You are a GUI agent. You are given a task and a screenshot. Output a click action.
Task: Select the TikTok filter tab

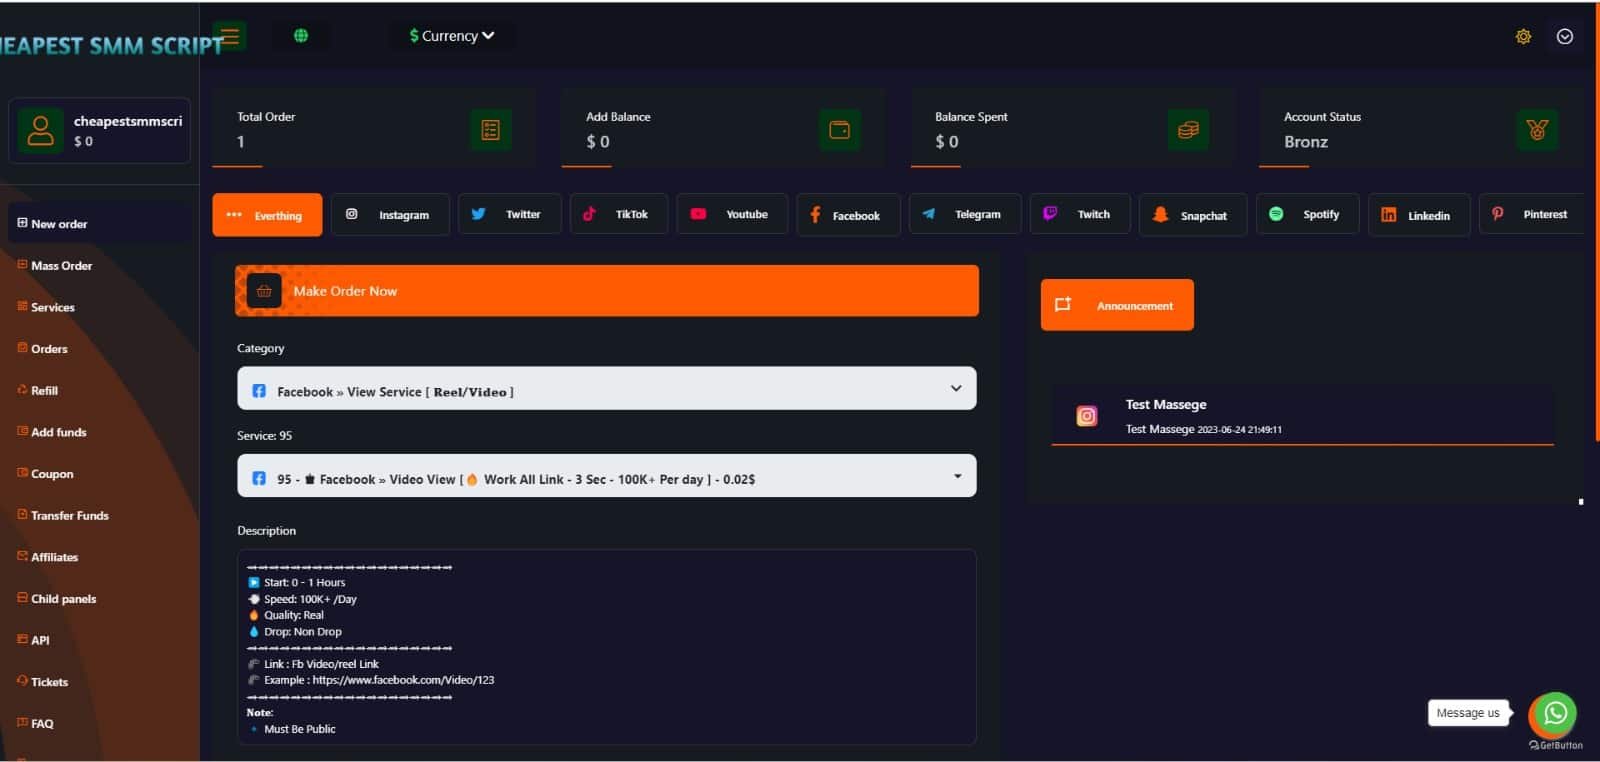pyautogui.click(x=618, y=215)
